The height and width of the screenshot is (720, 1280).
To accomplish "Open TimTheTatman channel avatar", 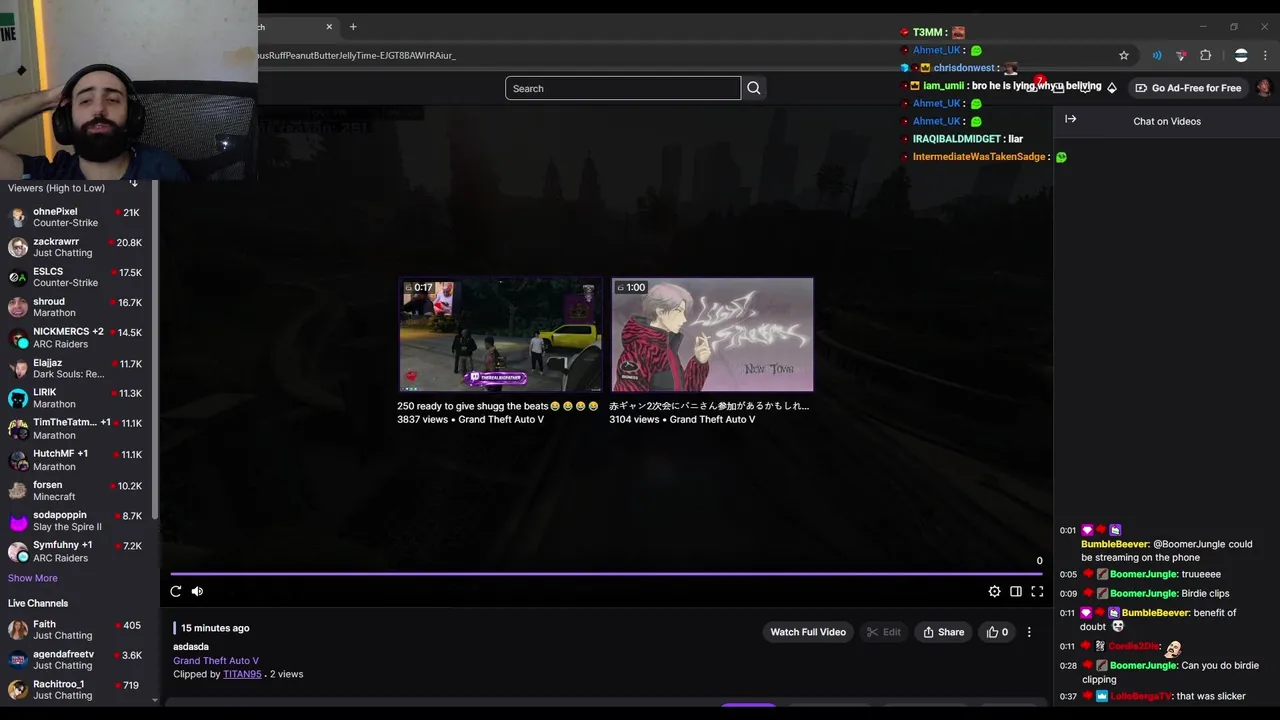I will coord(18,428).
